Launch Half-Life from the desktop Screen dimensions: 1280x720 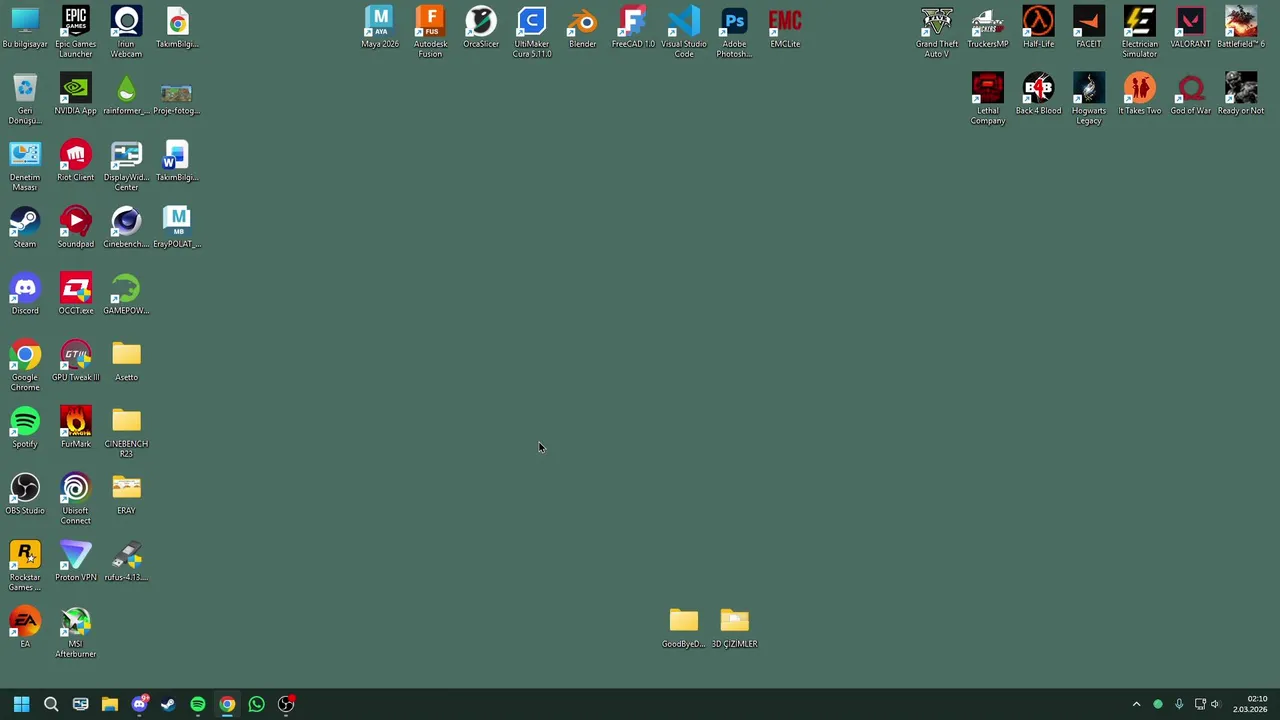tap(1038, 27)
